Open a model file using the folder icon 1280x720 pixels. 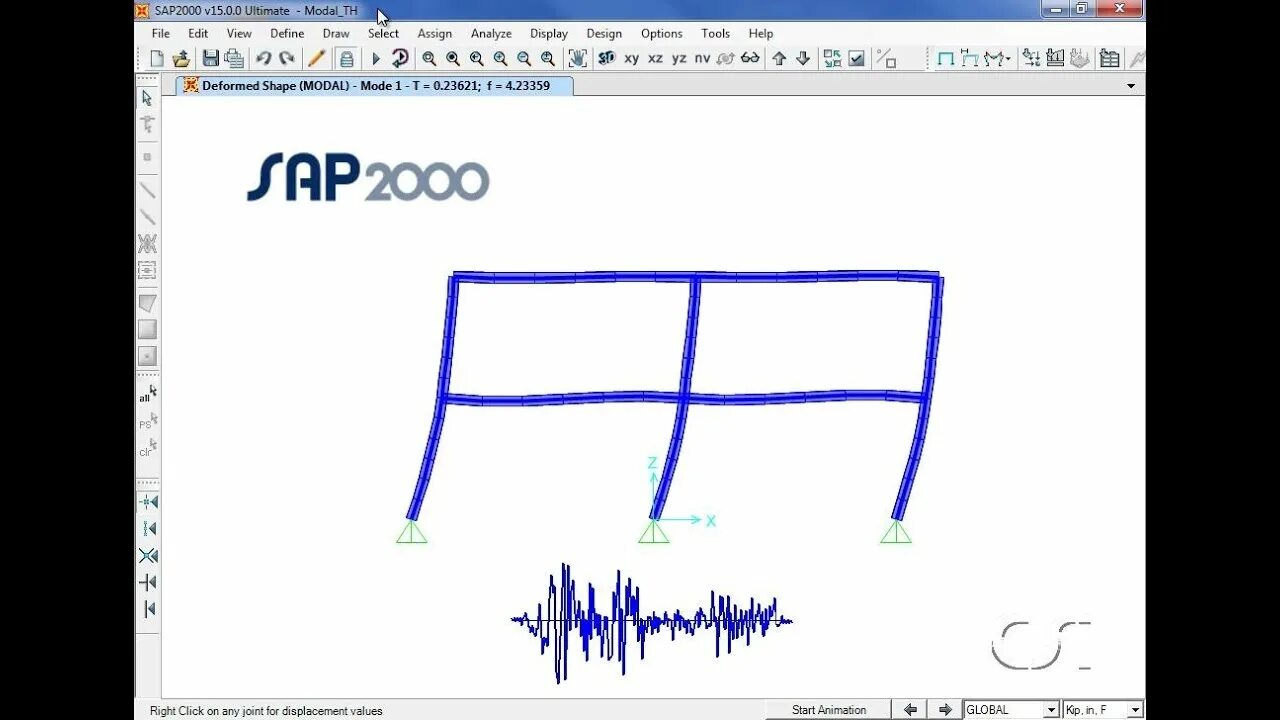click(x=181, y=59)
